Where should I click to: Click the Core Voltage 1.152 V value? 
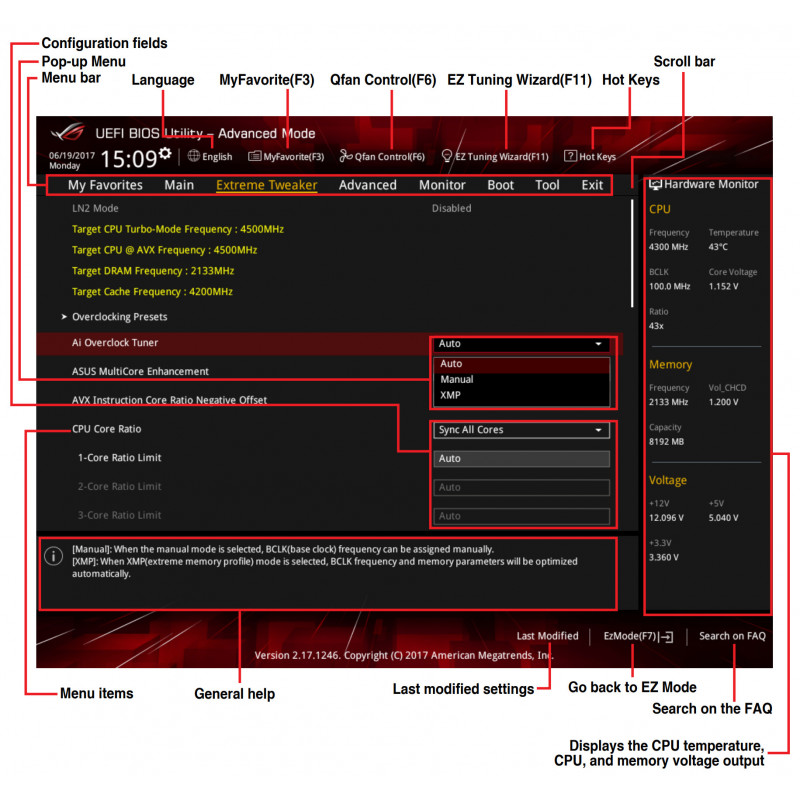tap(723, 286)
